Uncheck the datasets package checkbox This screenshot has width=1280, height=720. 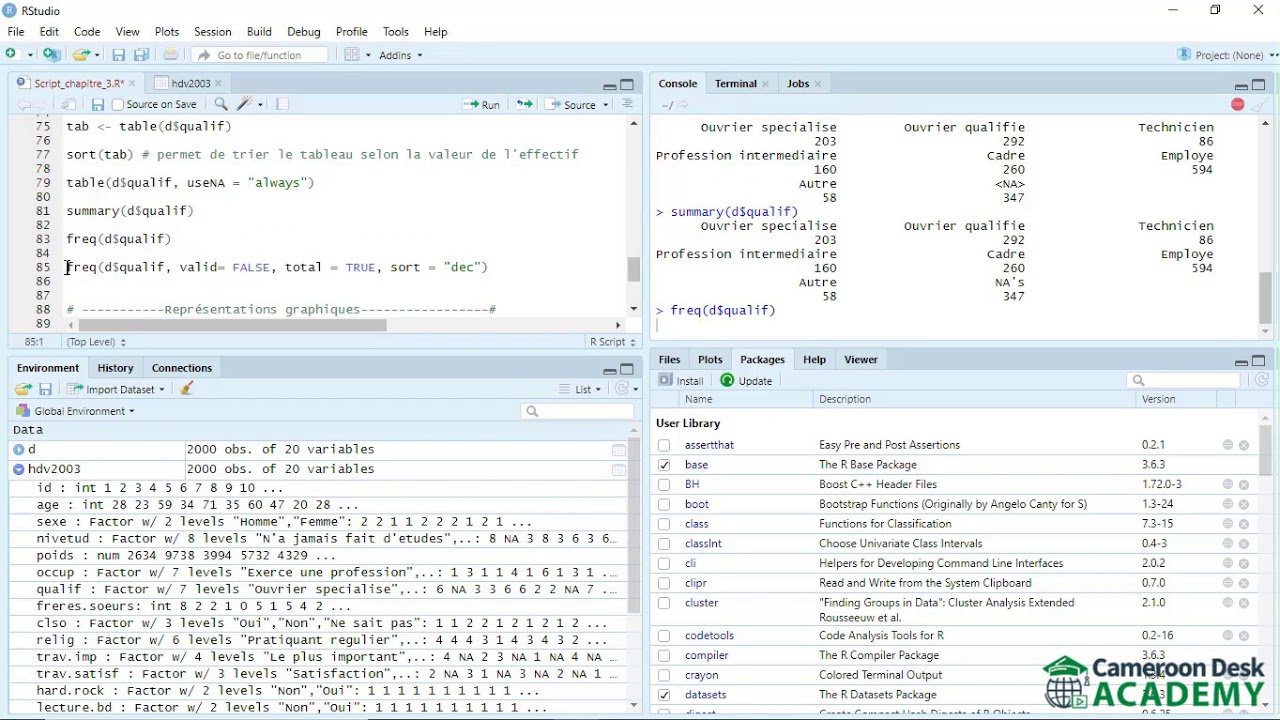pyautogui.click(x=664, y=695)
